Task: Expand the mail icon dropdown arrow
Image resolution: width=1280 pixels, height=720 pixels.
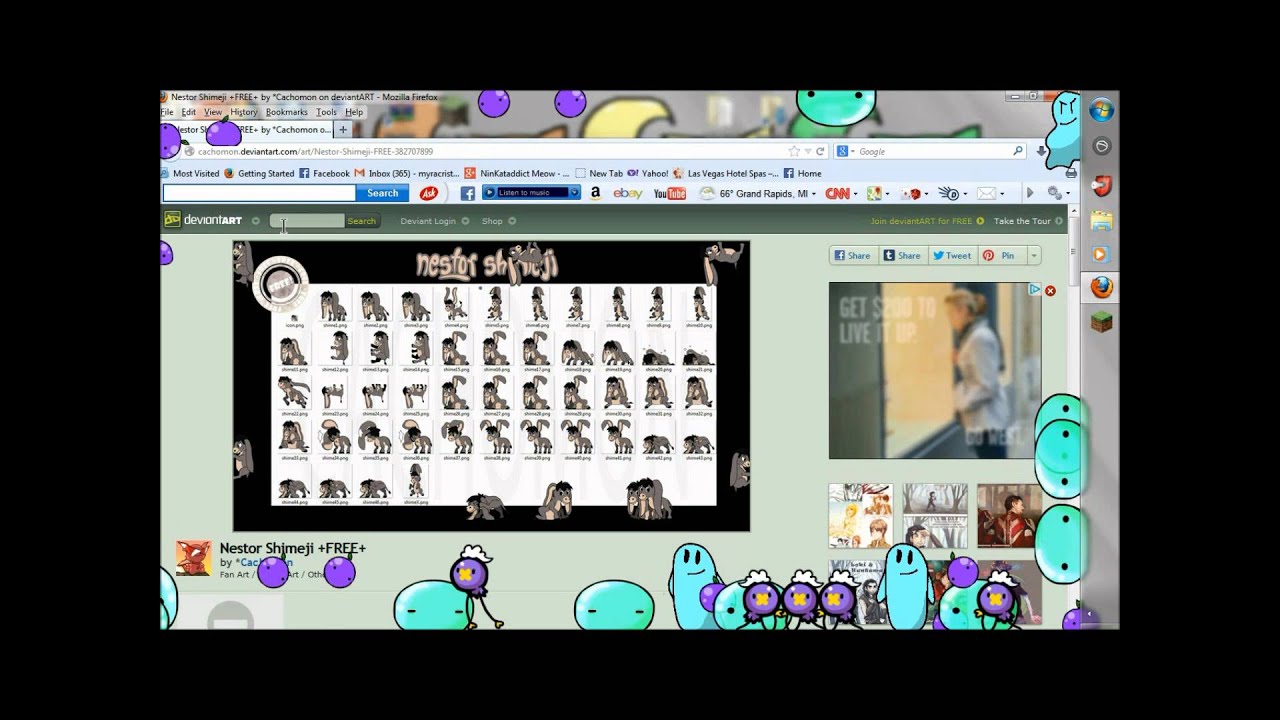Action: click(x=1002, y=194)
